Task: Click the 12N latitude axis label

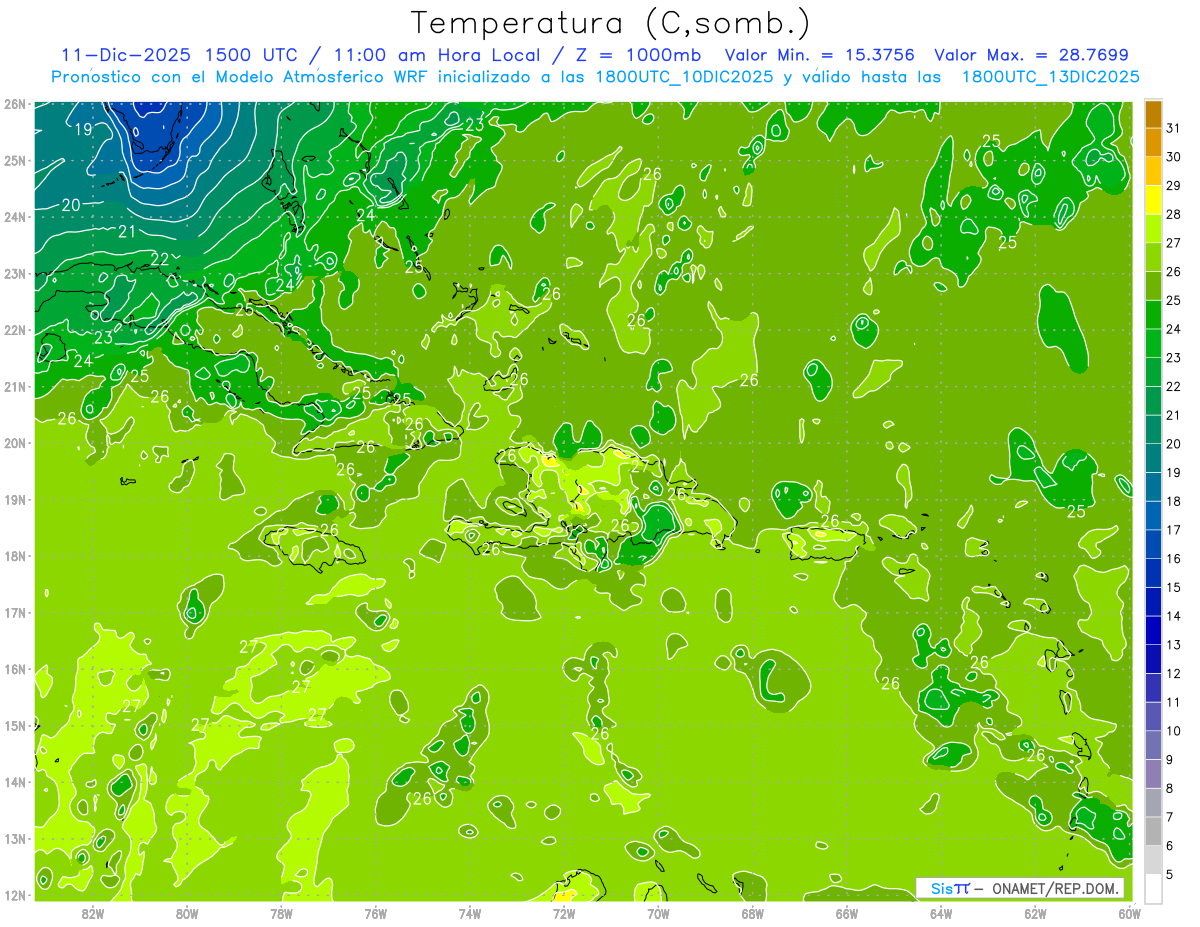Action: click(x=14, y=895)
